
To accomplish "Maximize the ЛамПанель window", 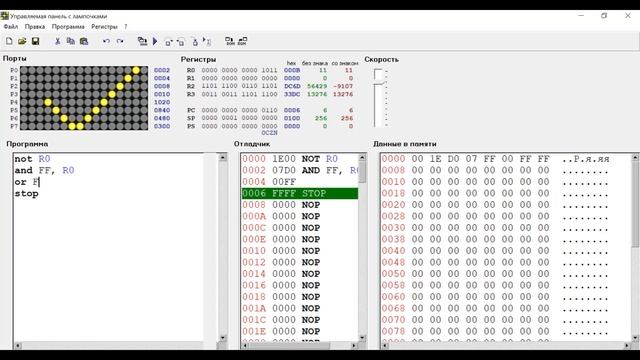I will click(604, 16).
